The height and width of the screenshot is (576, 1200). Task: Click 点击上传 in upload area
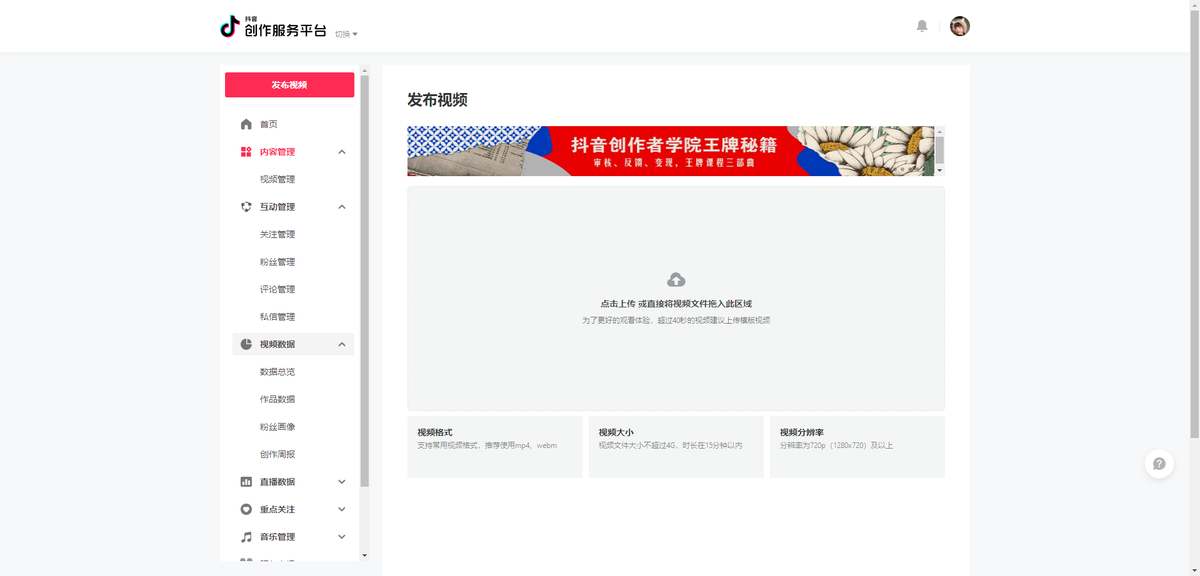[x=618, y=304]
